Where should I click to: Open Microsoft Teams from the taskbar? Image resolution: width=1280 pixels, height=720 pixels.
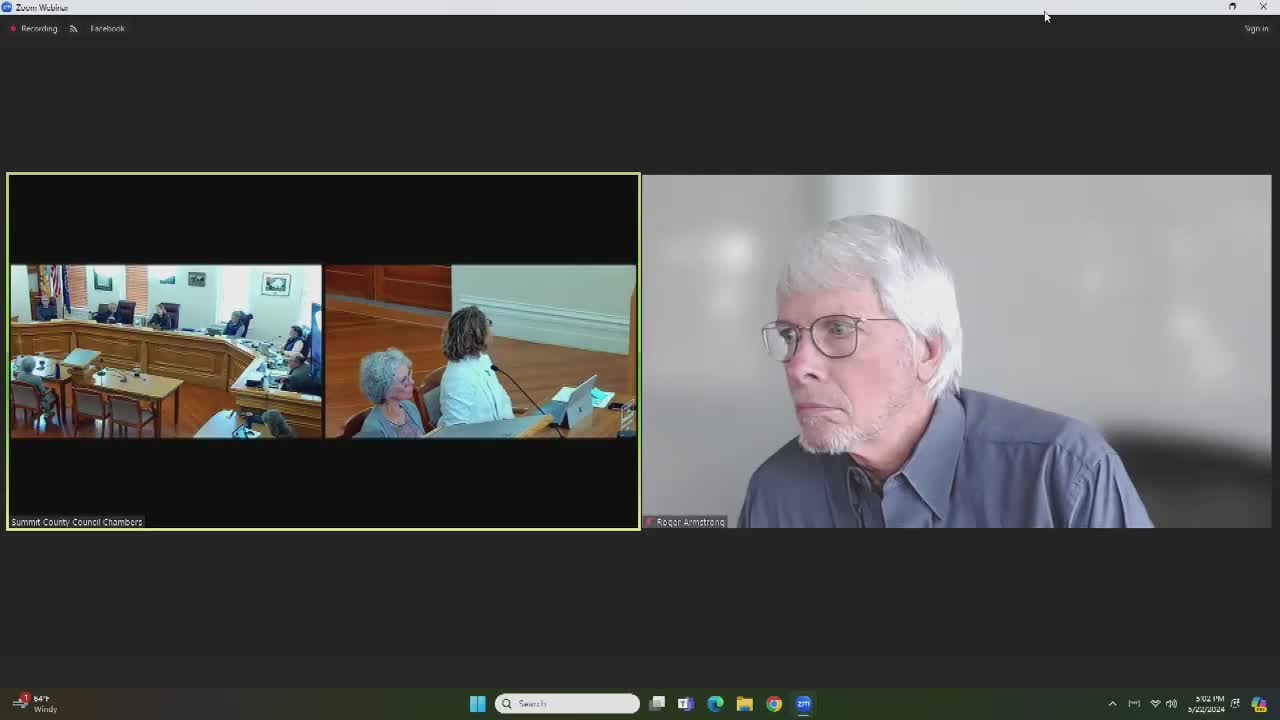pos(686,704)
